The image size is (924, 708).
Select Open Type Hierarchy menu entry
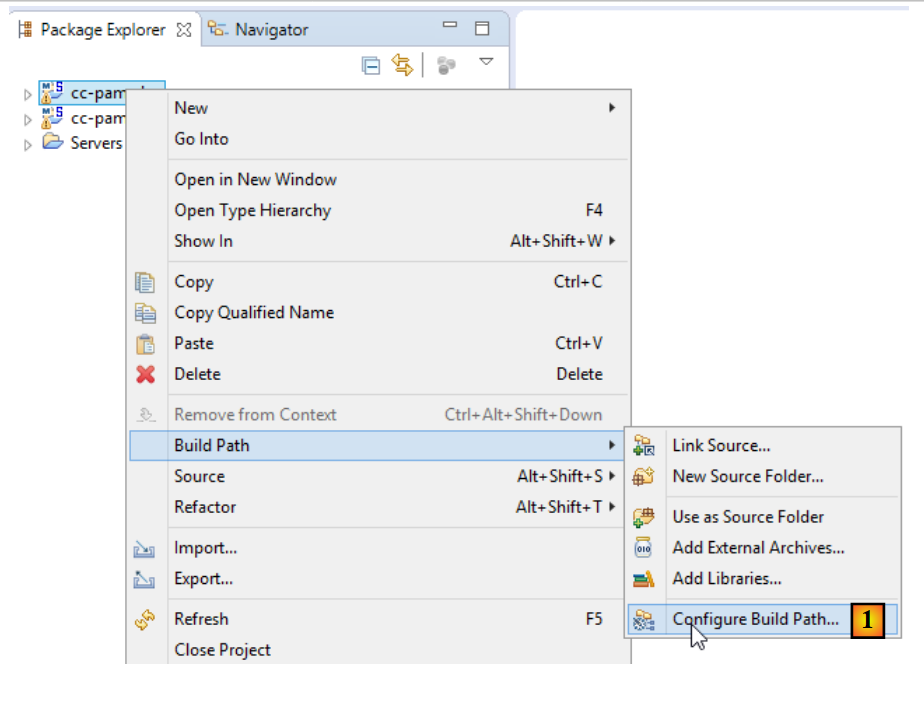click(252, 210)
